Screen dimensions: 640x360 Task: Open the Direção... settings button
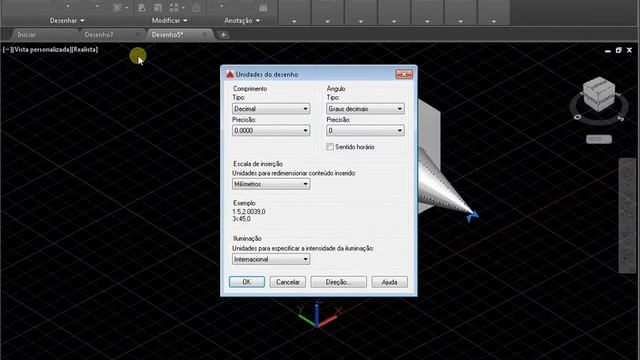(338, 282)
